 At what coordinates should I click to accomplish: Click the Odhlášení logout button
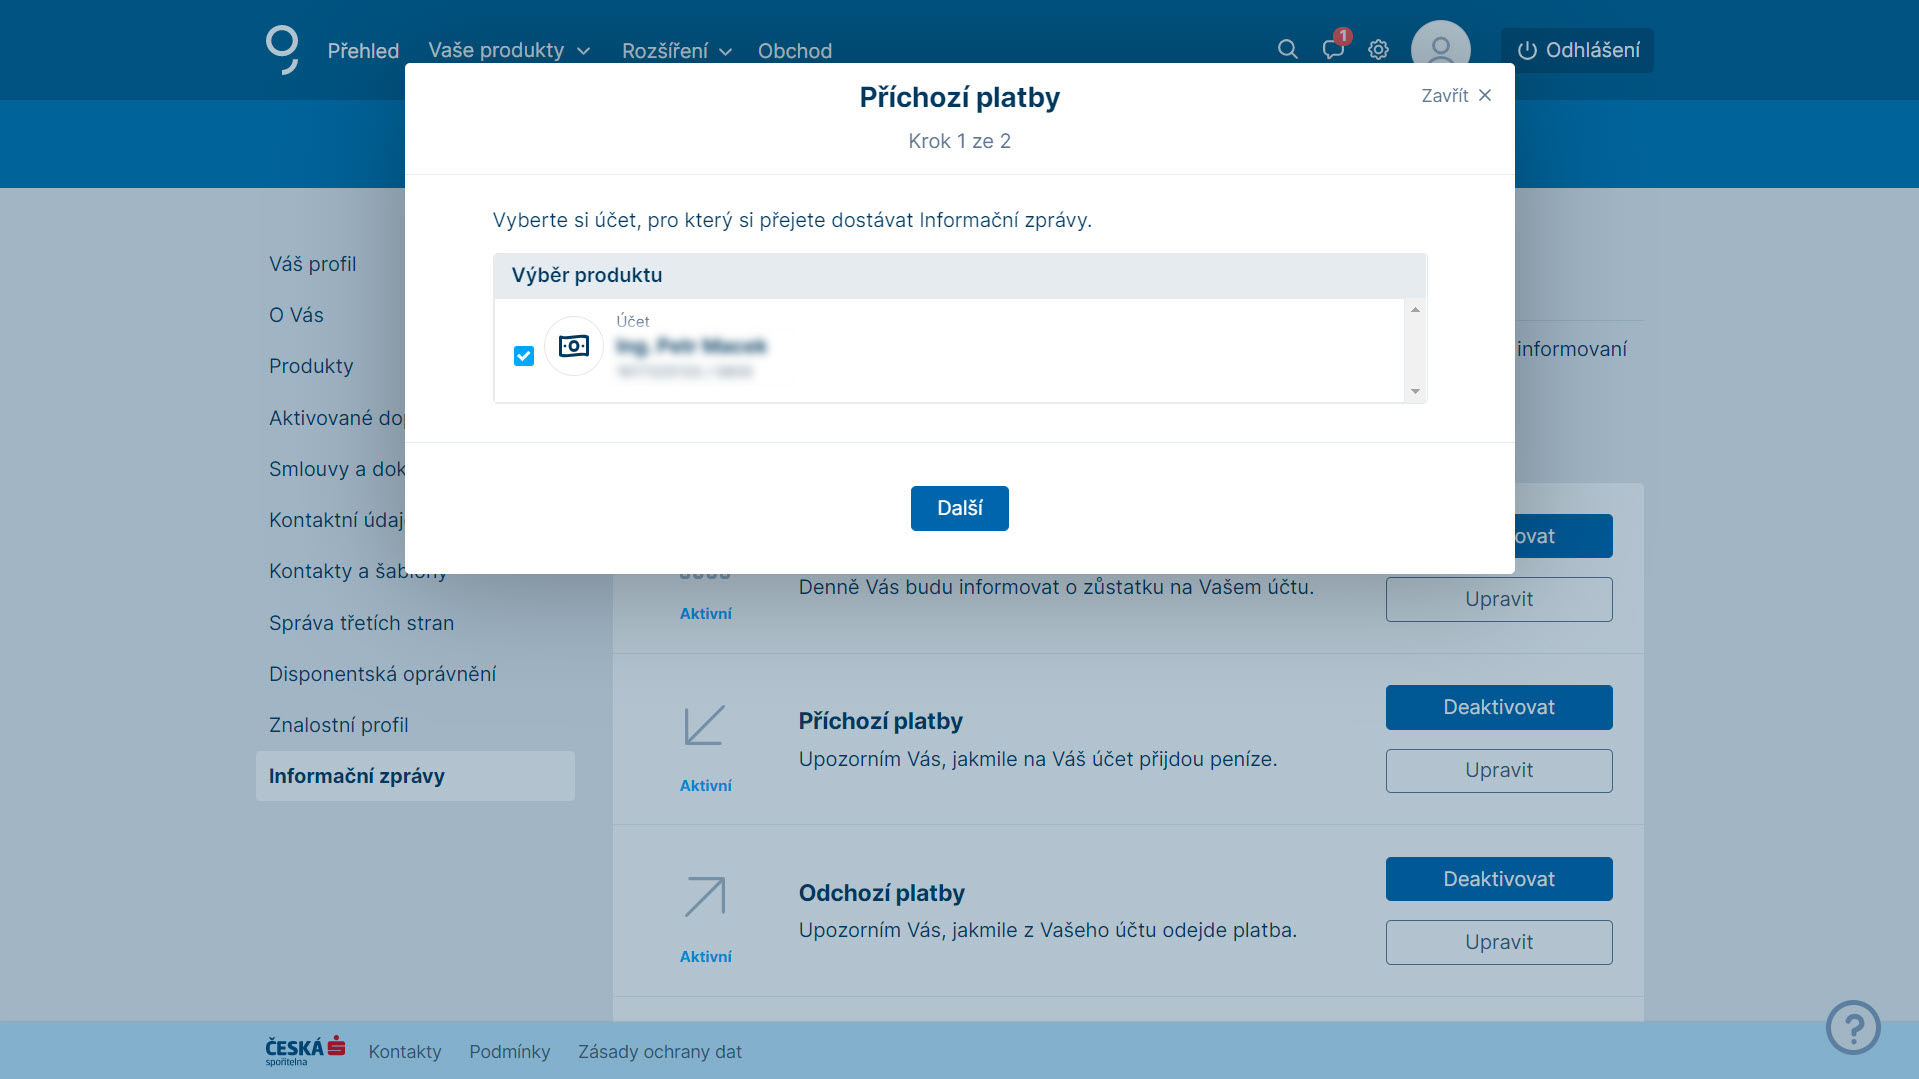tap(1577, 51)
